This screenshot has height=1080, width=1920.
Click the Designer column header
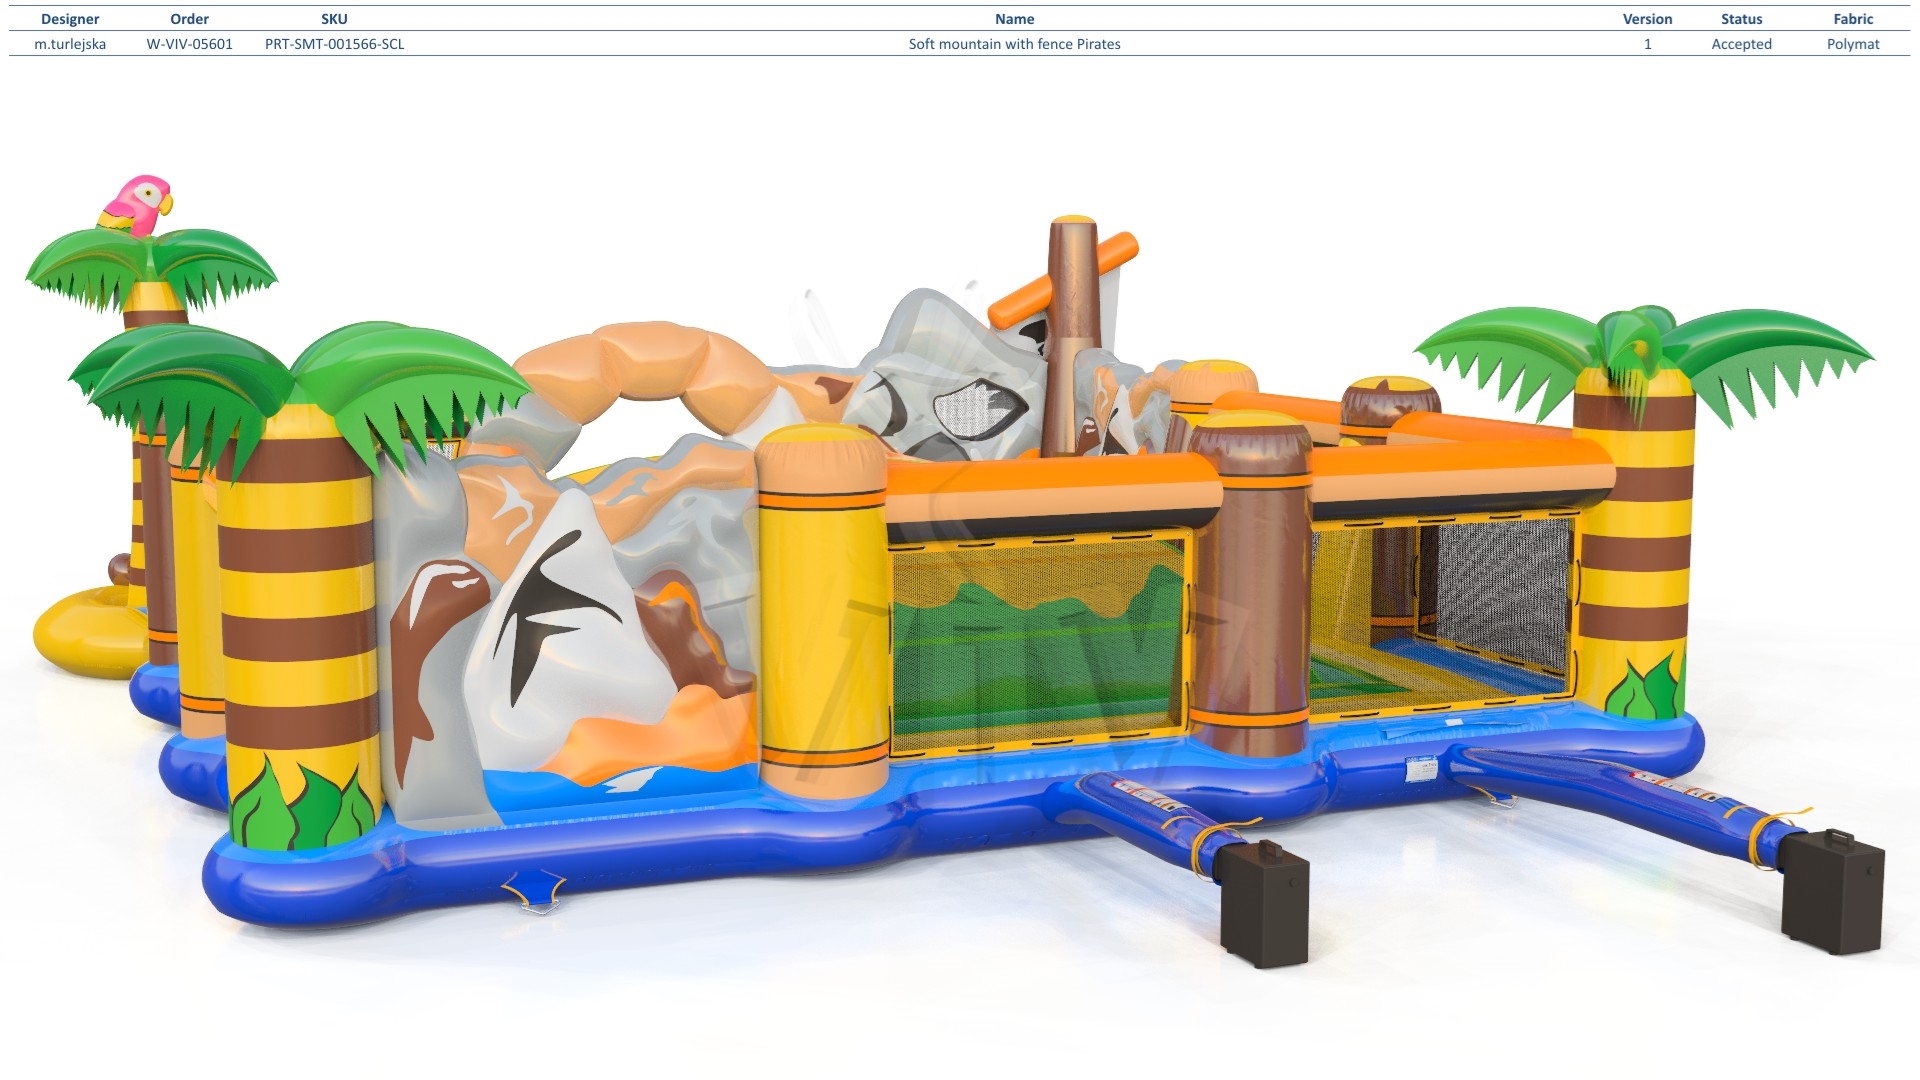point(70,19)
